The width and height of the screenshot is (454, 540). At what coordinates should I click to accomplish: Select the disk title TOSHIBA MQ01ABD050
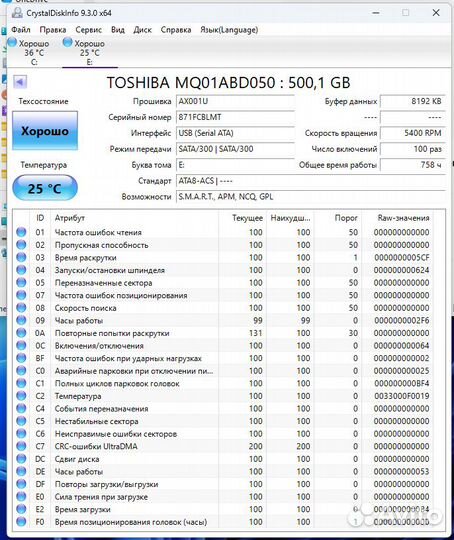click(x=190, y=83)
